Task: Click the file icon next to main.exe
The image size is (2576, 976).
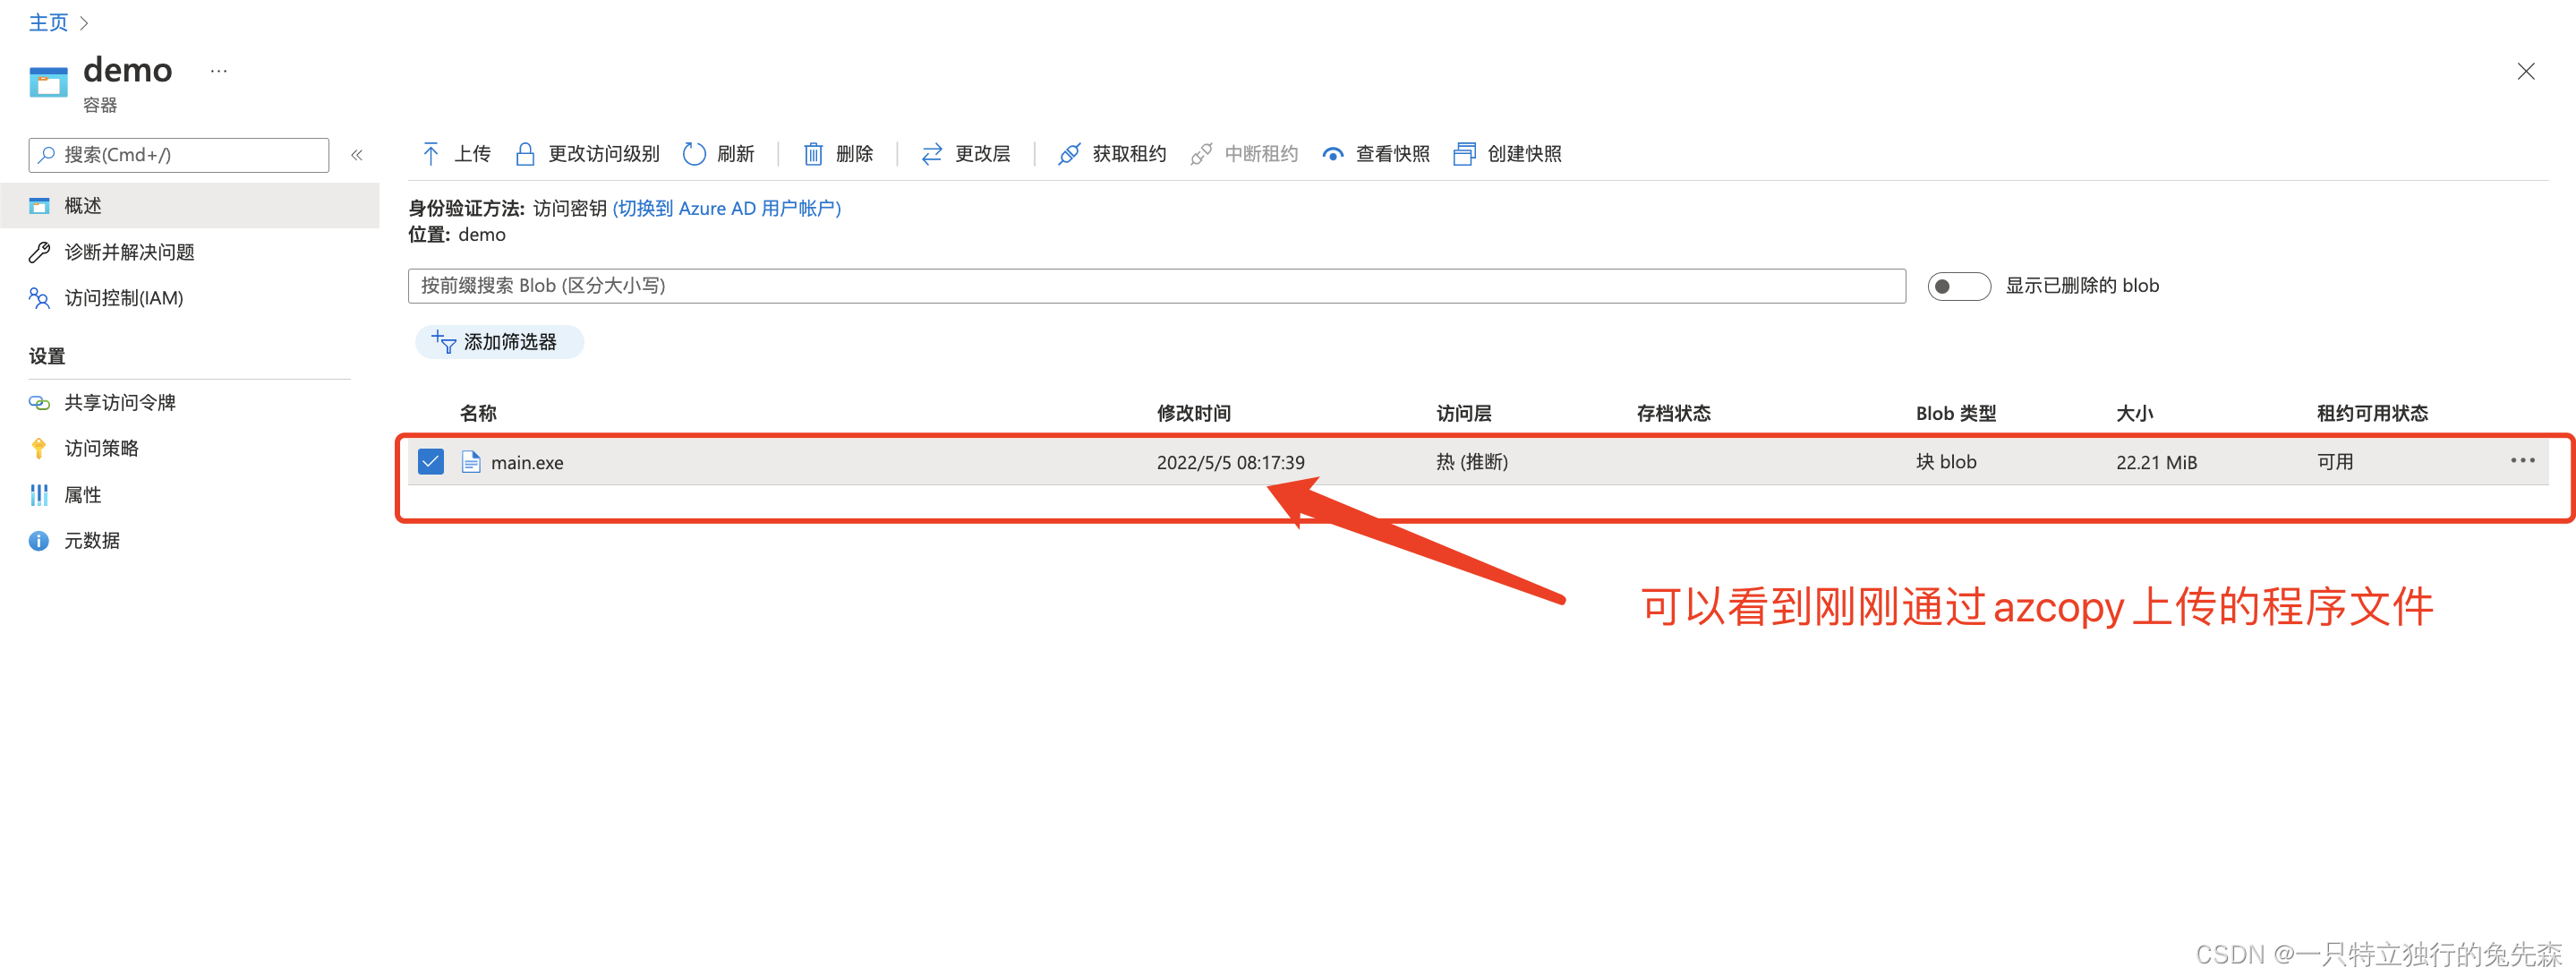Action: pos(470,462)
